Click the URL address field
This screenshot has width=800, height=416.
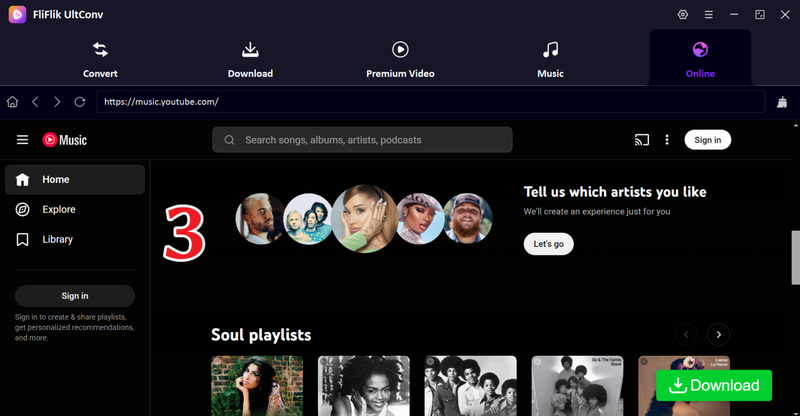[430, 102]
